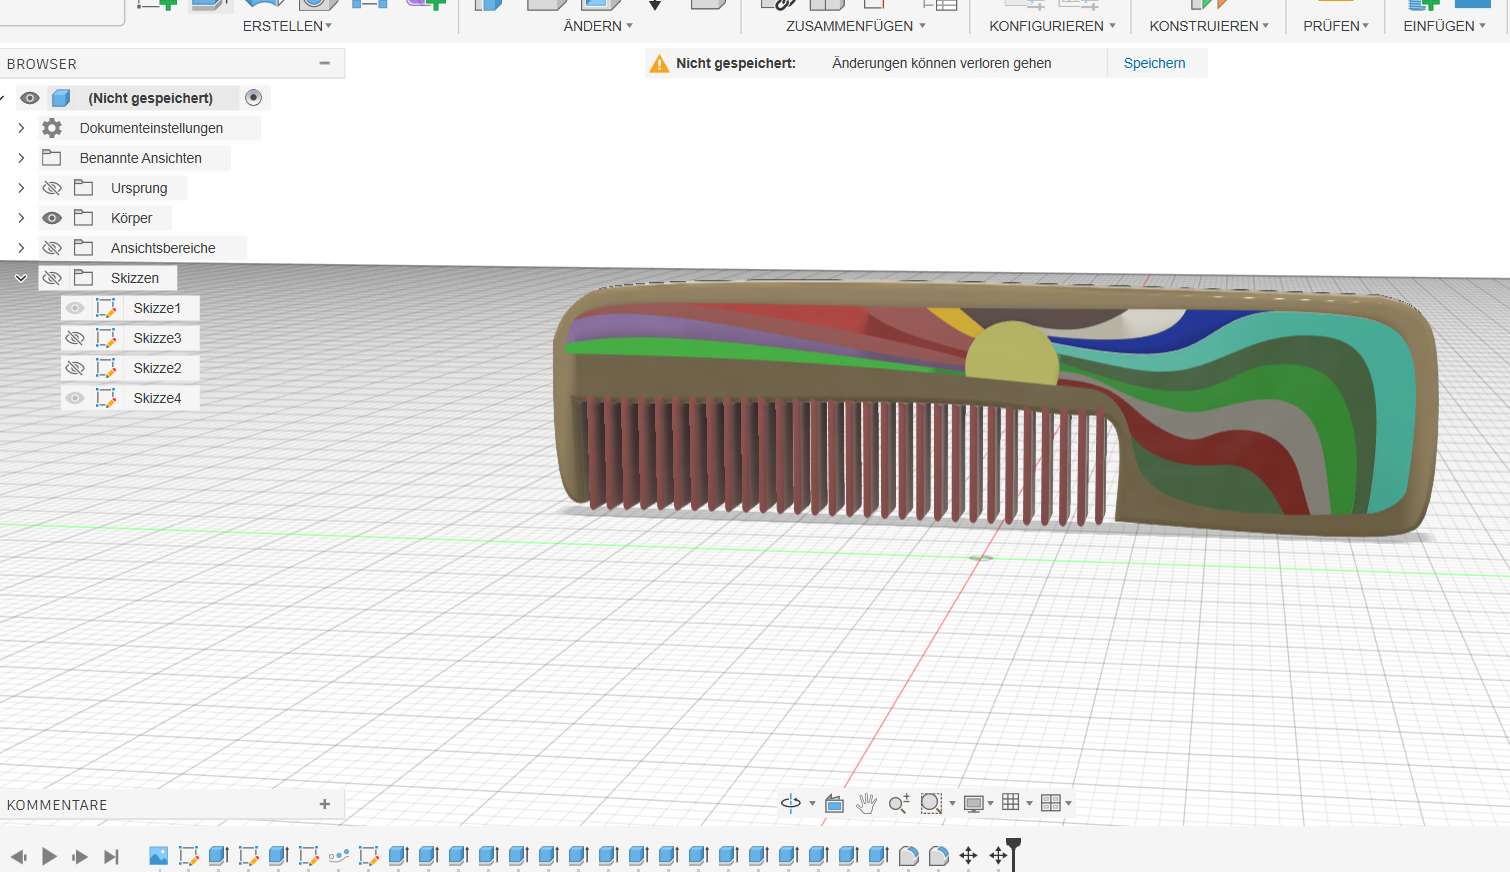Image resolution: width=1510 pixels, height=872 pixels.
Task: Toggle visibility of Skizze4
Action: pos(75,398)
